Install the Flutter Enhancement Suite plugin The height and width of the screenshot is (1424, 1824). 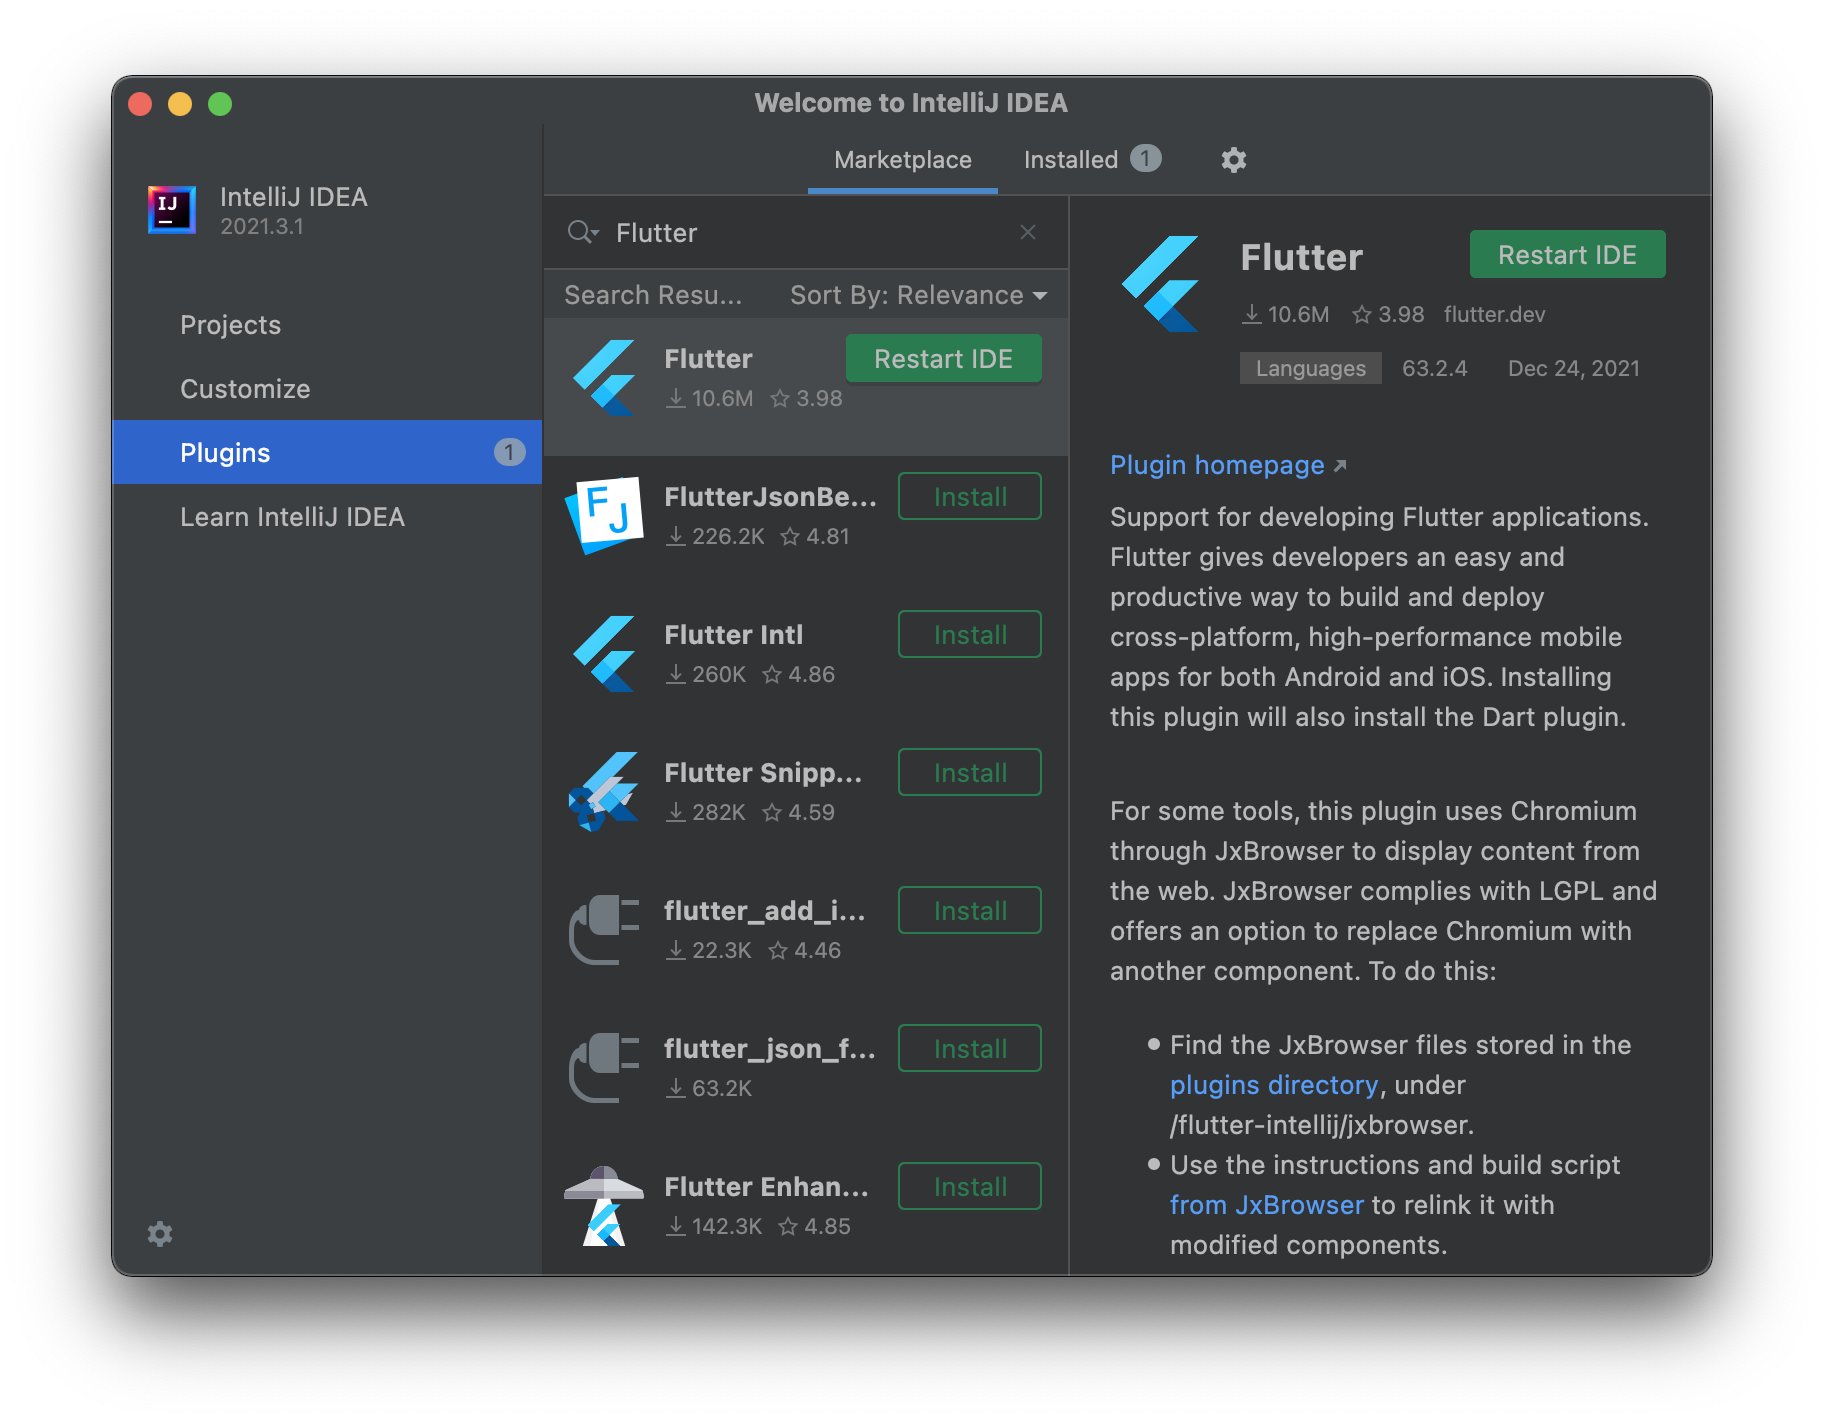(970, 1187)
